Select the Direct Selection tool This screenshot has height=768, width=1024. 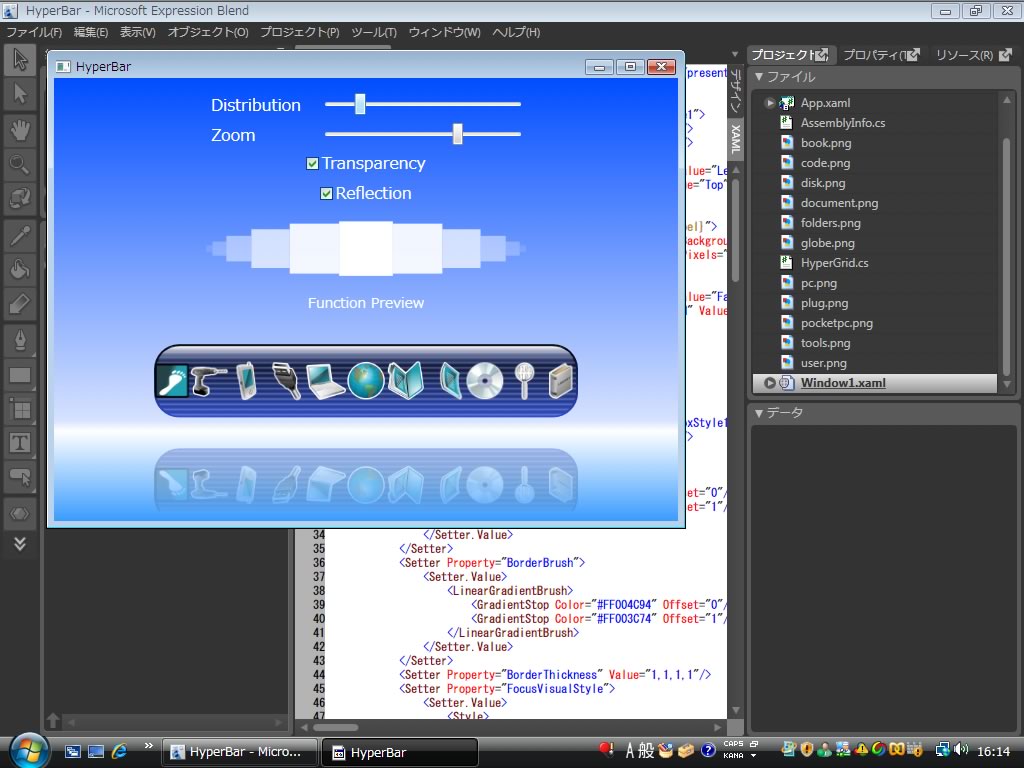[20, 94]
